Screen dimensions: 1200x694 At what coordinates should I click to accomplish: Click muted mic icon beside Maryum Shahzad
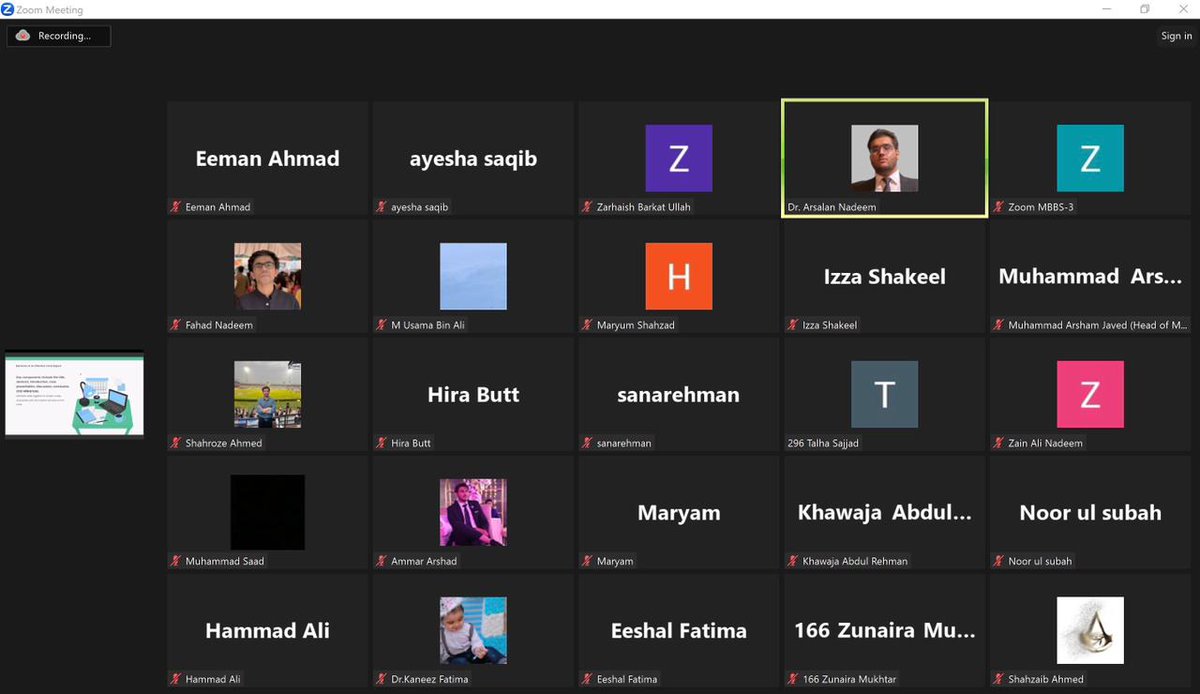[x=588, y=325]
